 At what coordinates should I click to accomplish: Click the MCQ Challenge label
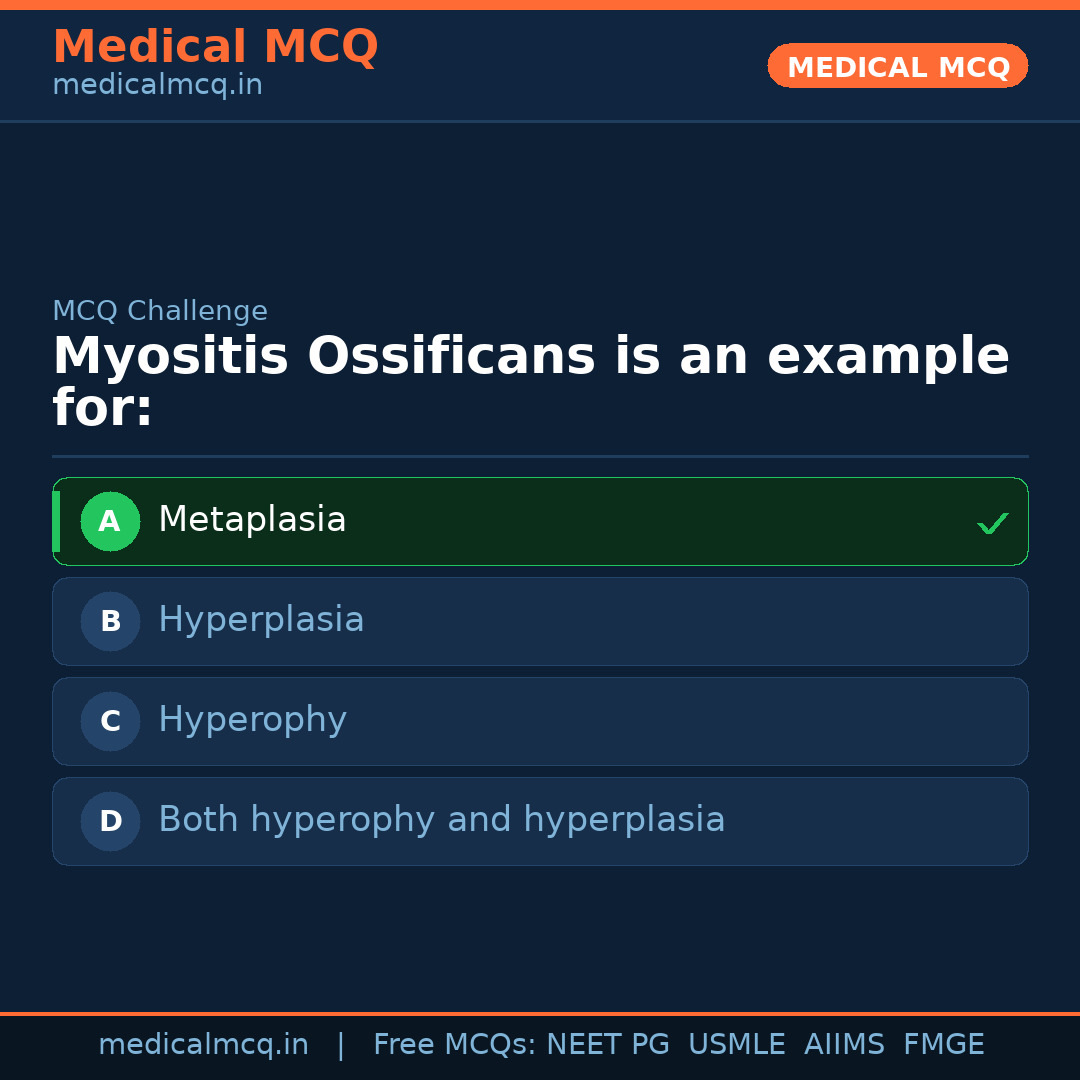(160, 311)
